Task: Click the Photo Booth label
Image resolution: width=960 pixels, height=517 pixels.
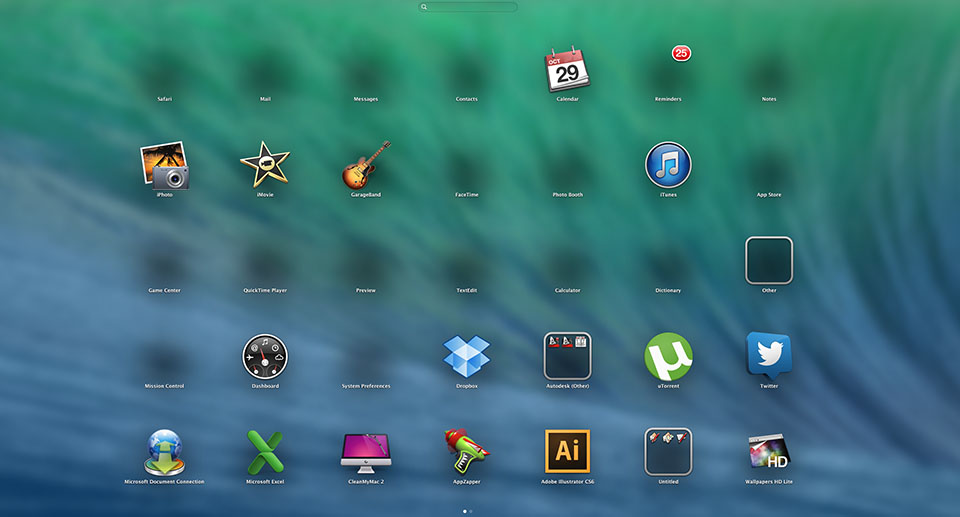Action: pyautogui.click(x=567, y=195)
